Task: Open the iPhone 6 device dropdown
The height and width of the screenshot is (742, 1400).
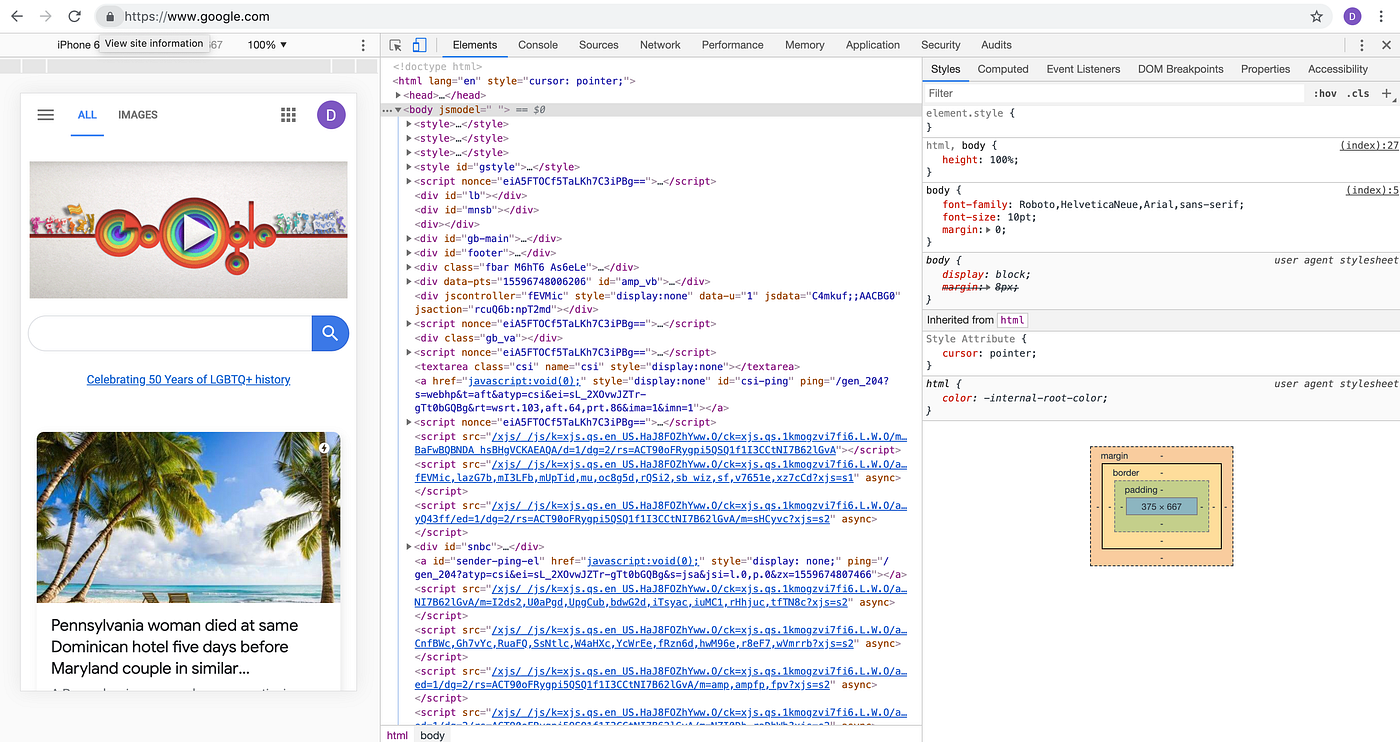Action: tap(78, 44)
